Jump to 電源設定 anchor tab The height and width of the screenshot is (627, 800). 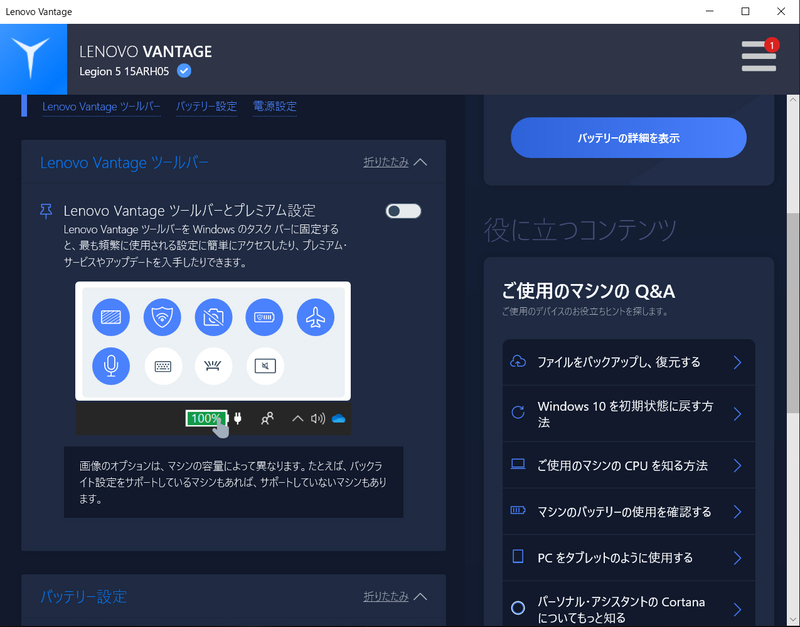(274, 107)
